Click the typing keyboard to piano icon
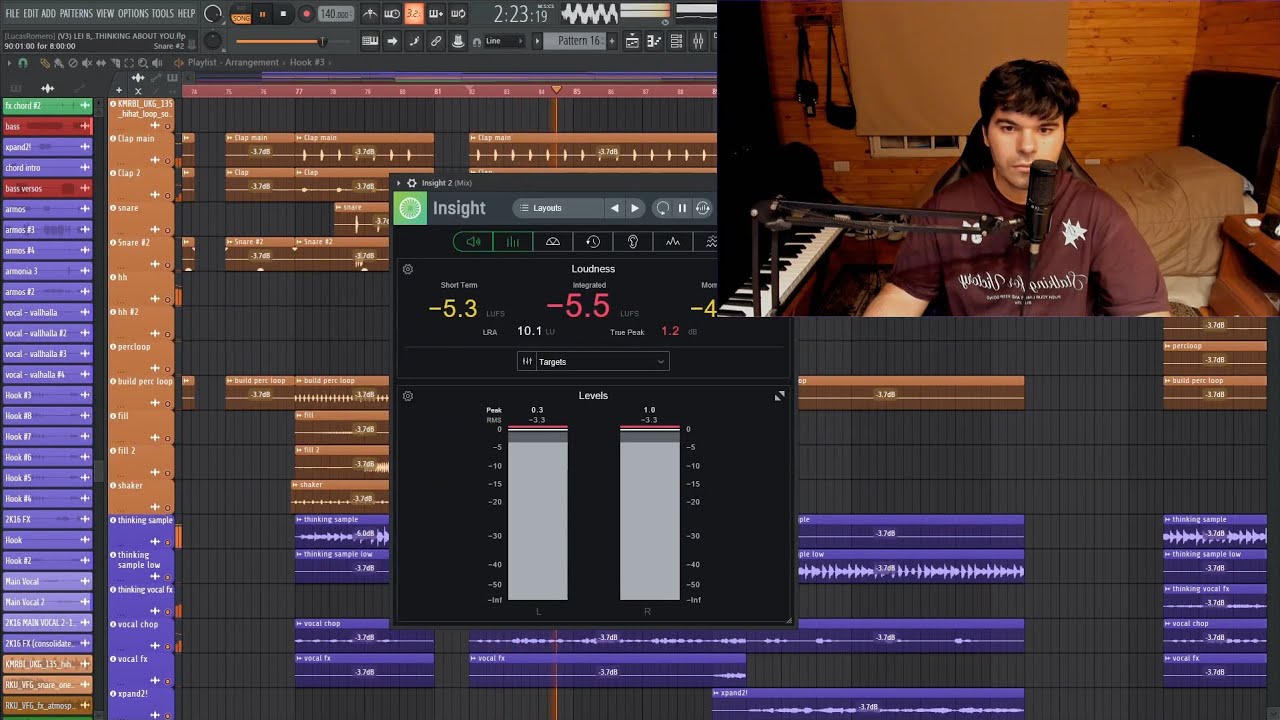The height and width of the screenshot is (720, 1280). pyautogui.click(x=370, y=41)
